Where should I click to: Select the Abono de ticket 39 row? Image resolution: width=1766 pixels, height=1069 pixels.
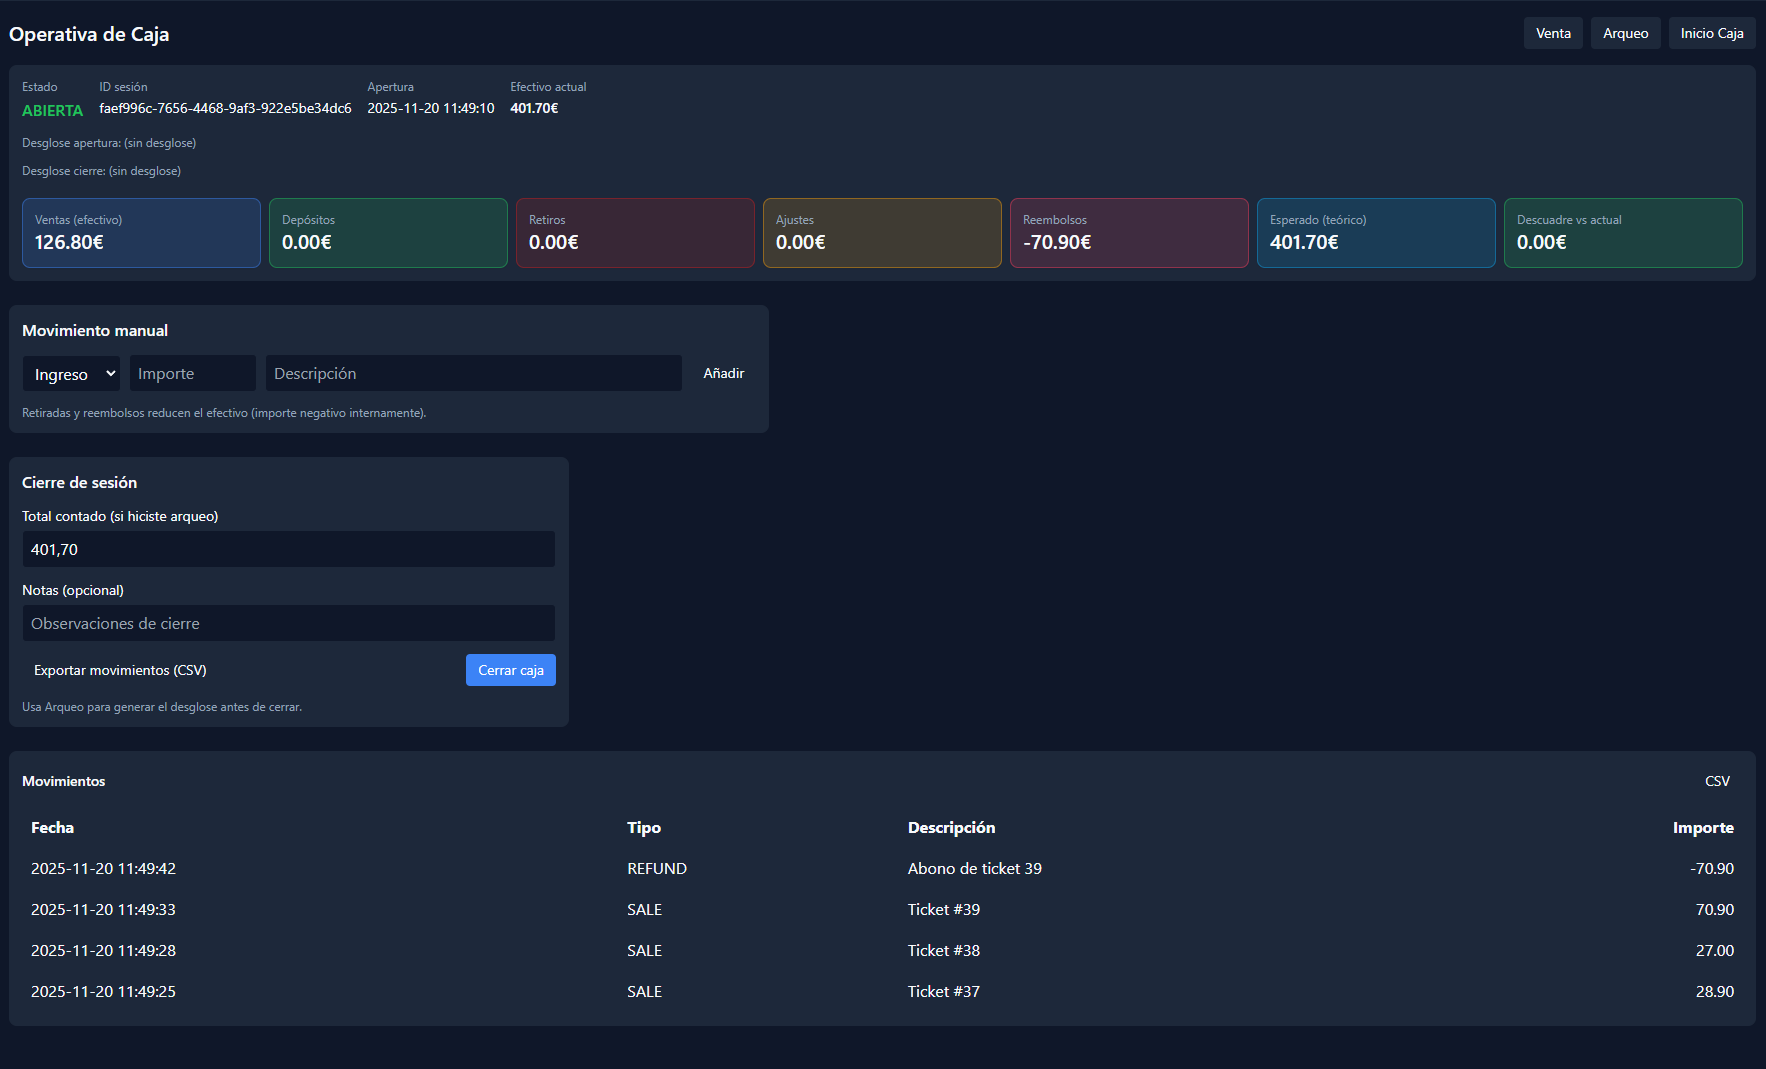pyautogui.click(x=974, y=868)
